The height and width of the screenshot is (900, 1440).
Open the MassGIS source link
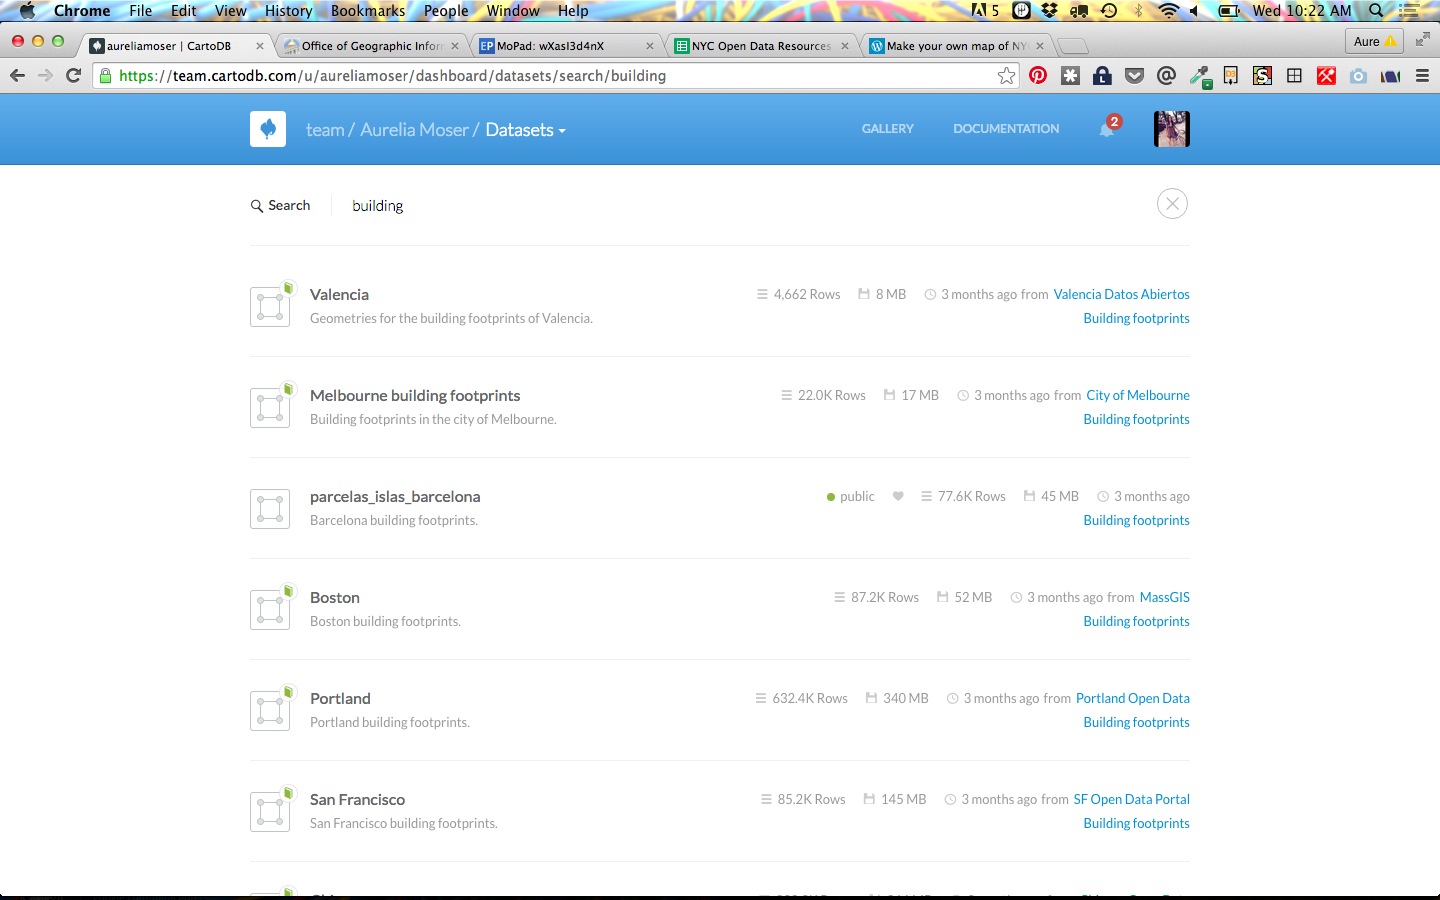(x=1164, y=598)
